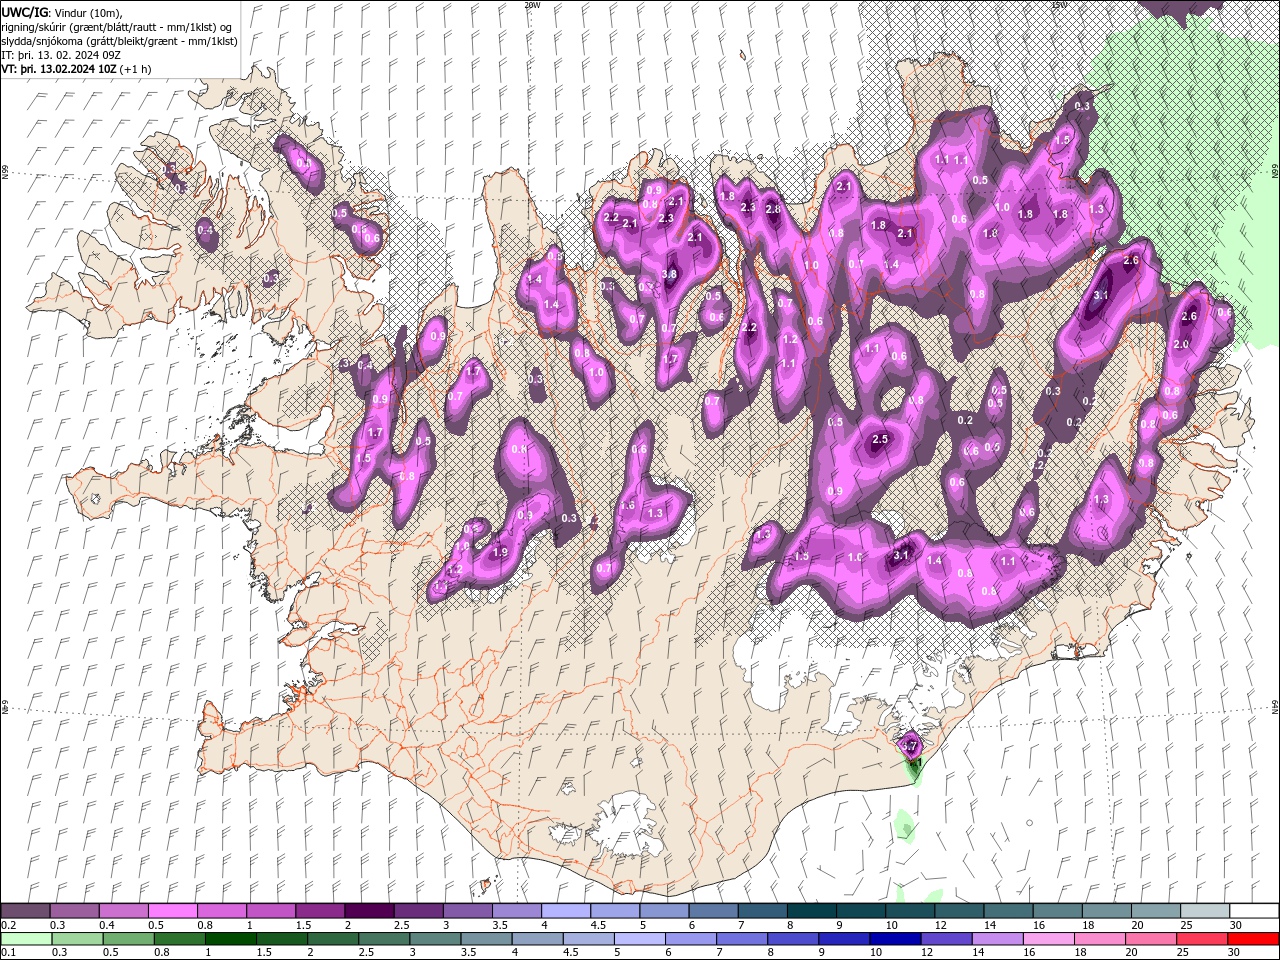Click the '0.2' label on the top scale
Image resolution: width=1280 pixels, height=960 pixels.
coord(9,925)
